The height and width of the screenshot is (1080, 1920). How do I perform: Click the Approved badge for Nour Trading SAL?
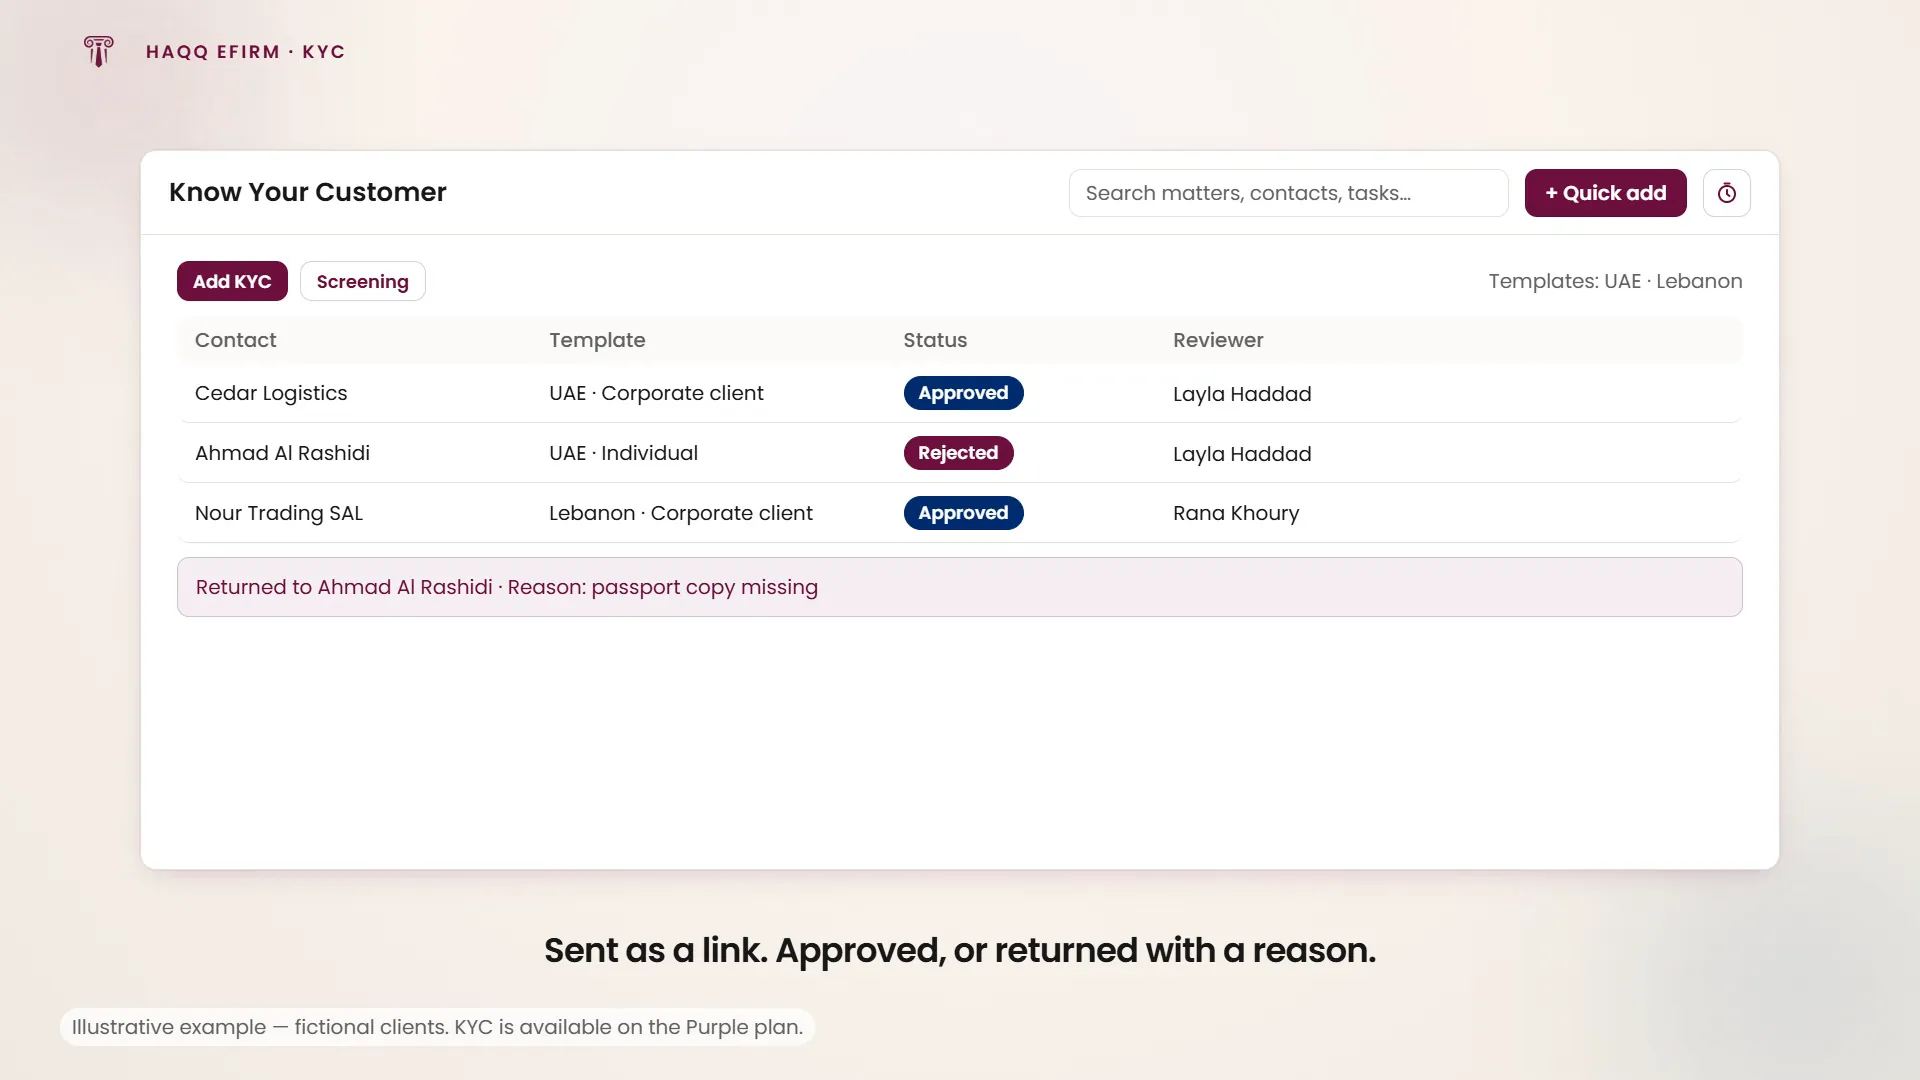[x=963, y=513]
